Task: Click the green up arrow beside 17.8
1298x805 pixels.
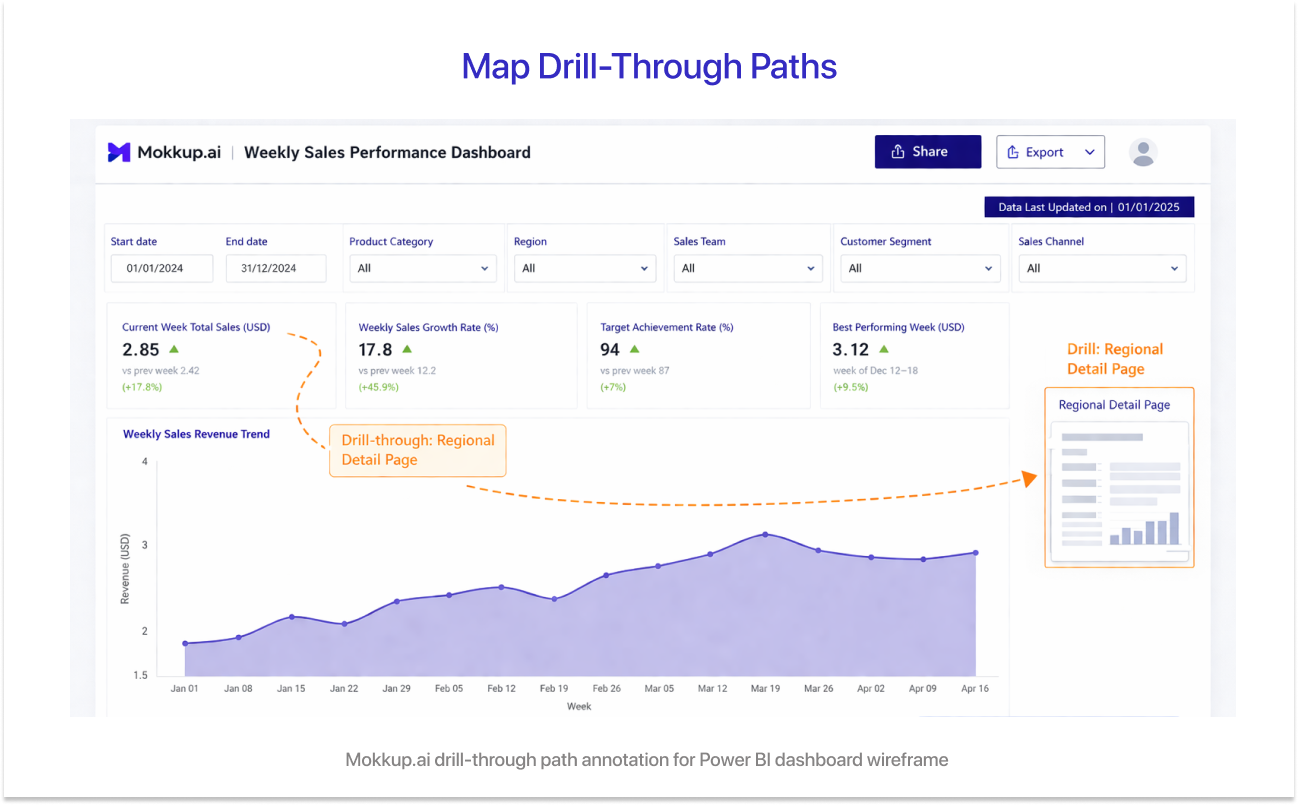Action: (x=407, y=349)
